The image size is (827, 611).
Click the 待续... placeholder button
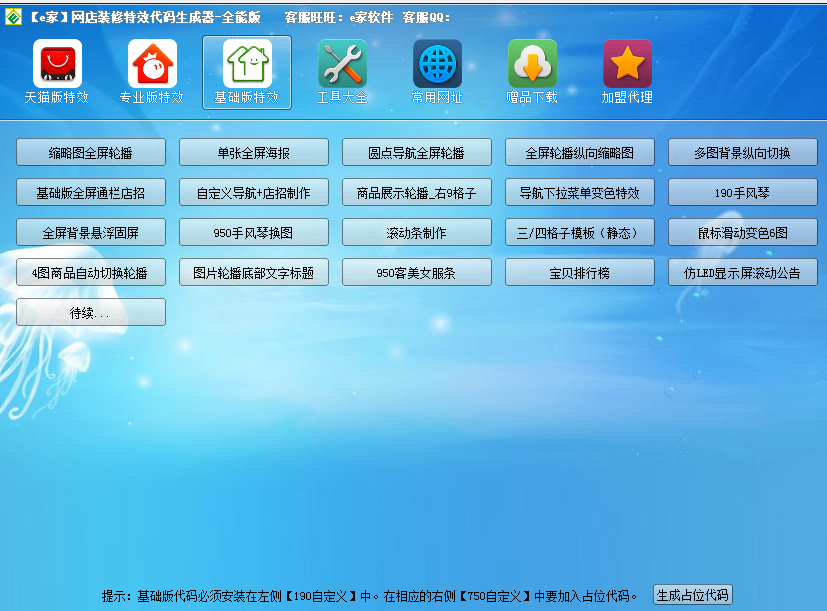click(91, 312)
